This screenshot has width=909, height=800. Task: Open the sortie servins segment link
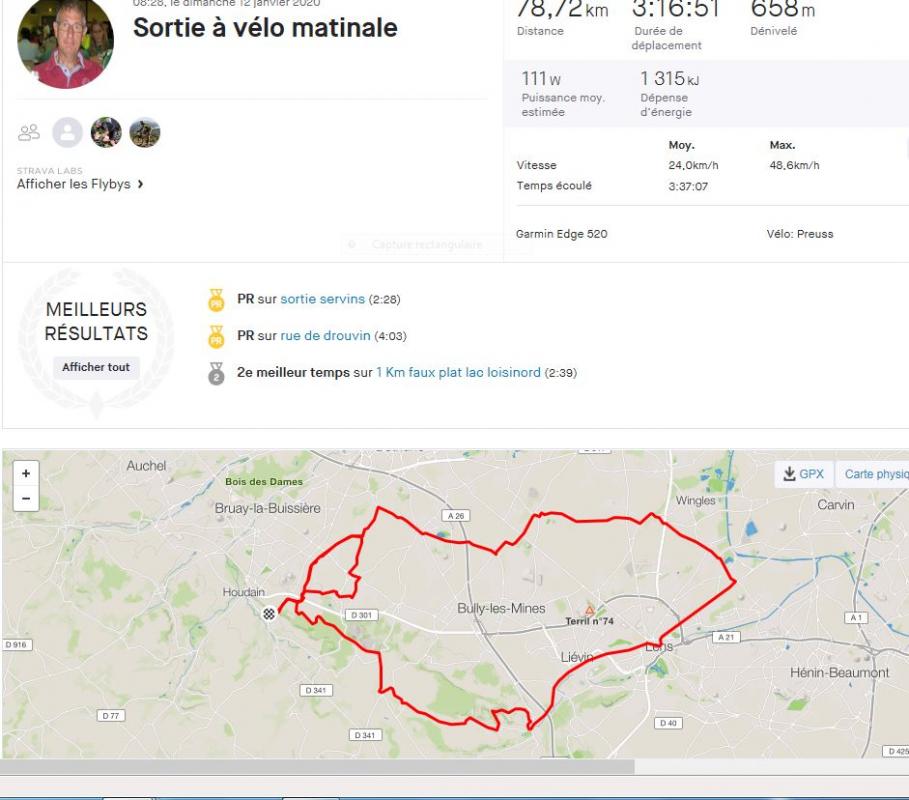(x=322, y=299)
